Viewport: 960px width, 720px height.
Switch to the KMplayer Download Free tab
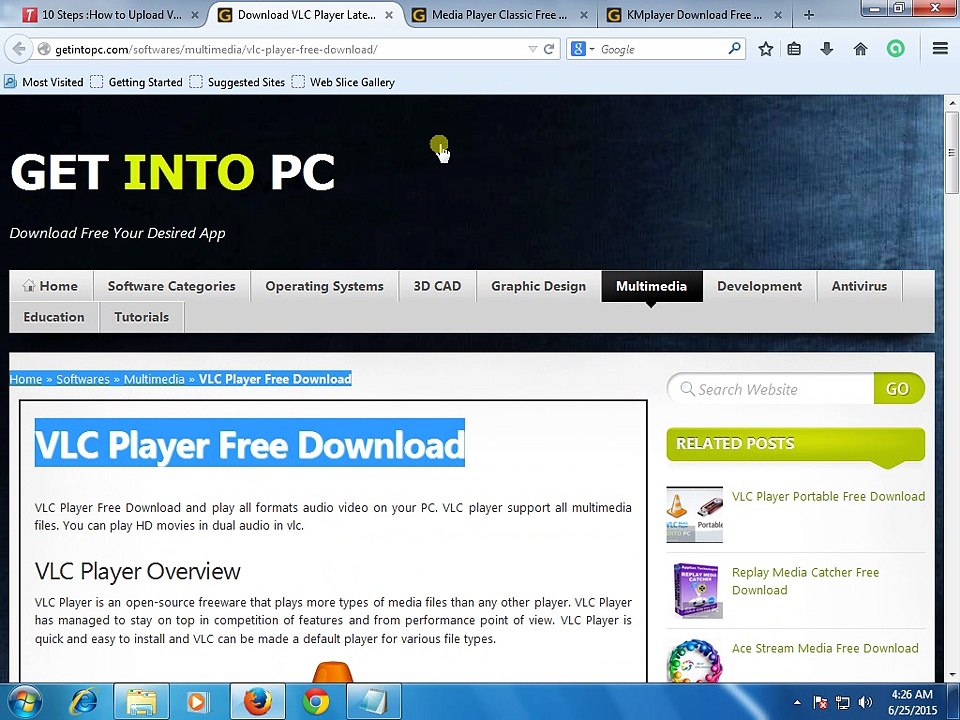point(692,15)
